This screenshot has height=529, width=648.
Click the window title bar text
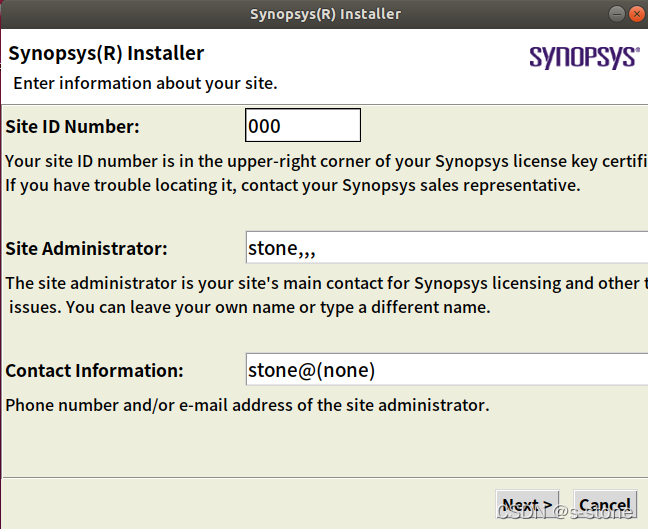325,14
